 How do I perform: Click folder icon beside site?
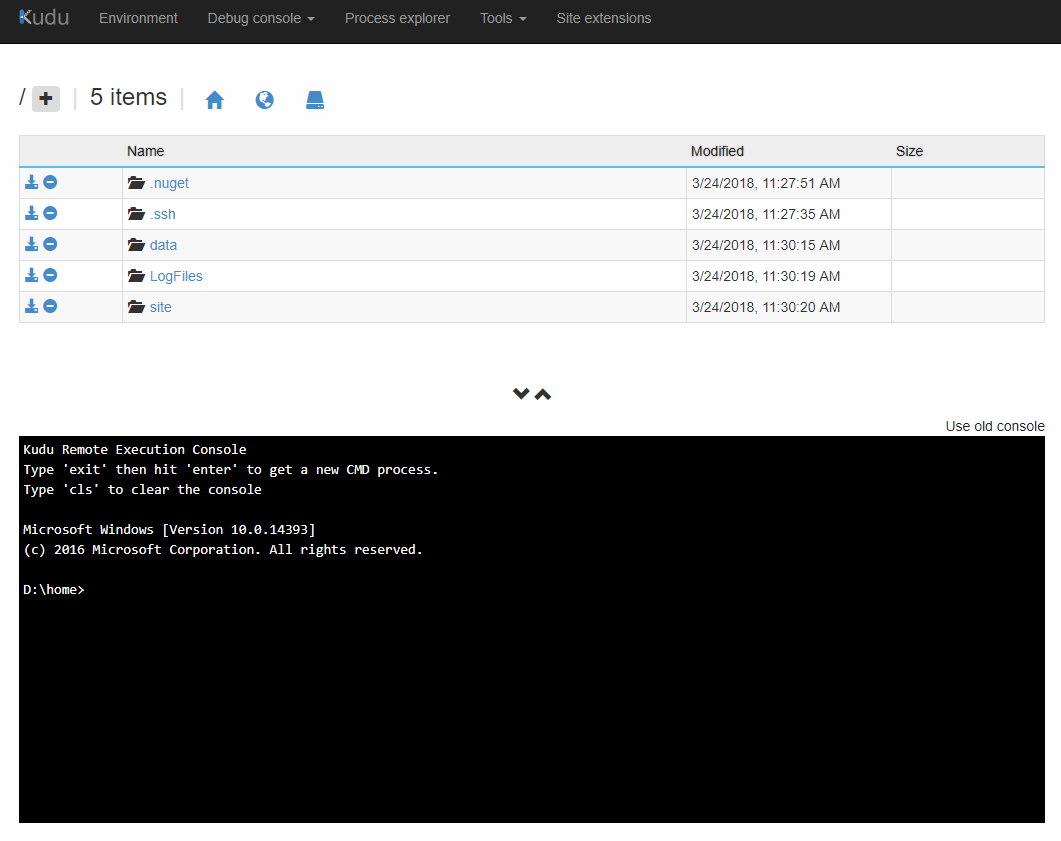(136, 306)
